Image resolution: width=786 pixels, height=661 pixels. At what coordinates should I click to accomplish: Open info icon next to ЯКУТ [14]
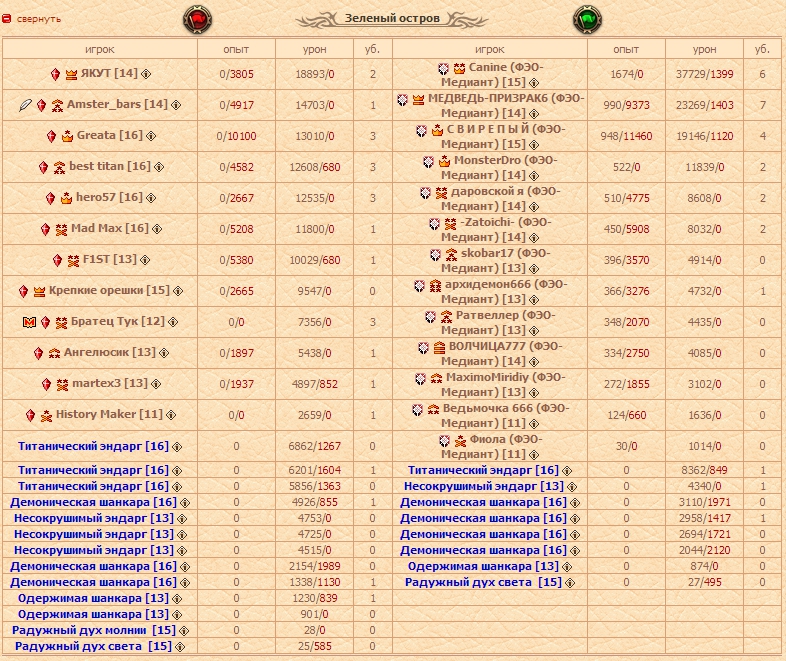tap(146, 74)
